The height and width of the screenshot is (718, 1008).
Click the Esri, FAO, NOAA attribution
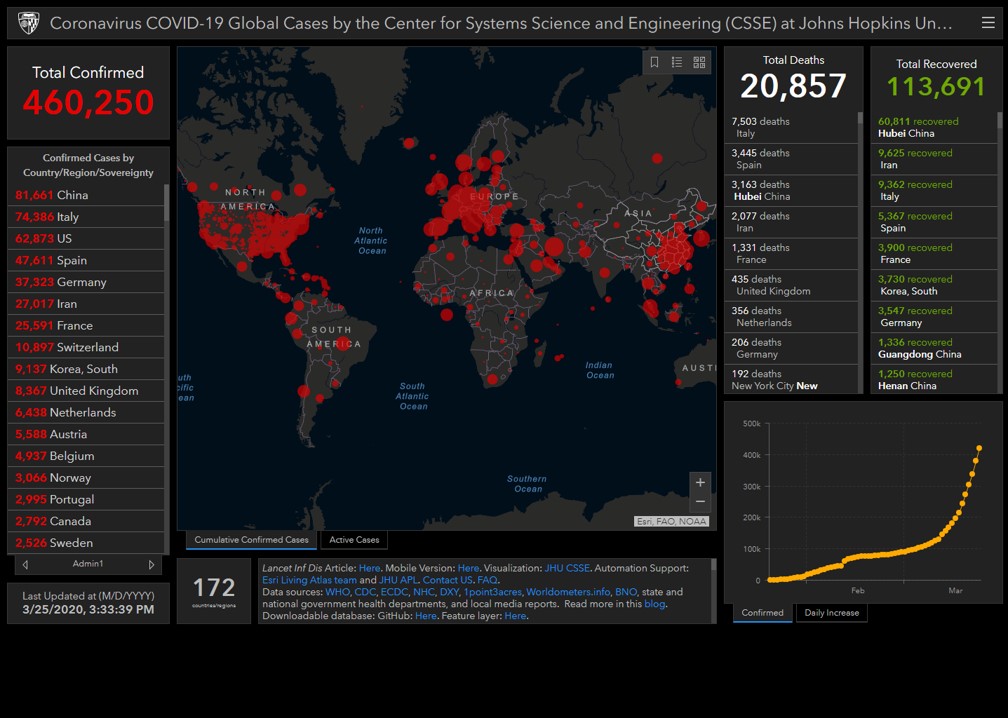pyautogui.click(x=671, y=521)
